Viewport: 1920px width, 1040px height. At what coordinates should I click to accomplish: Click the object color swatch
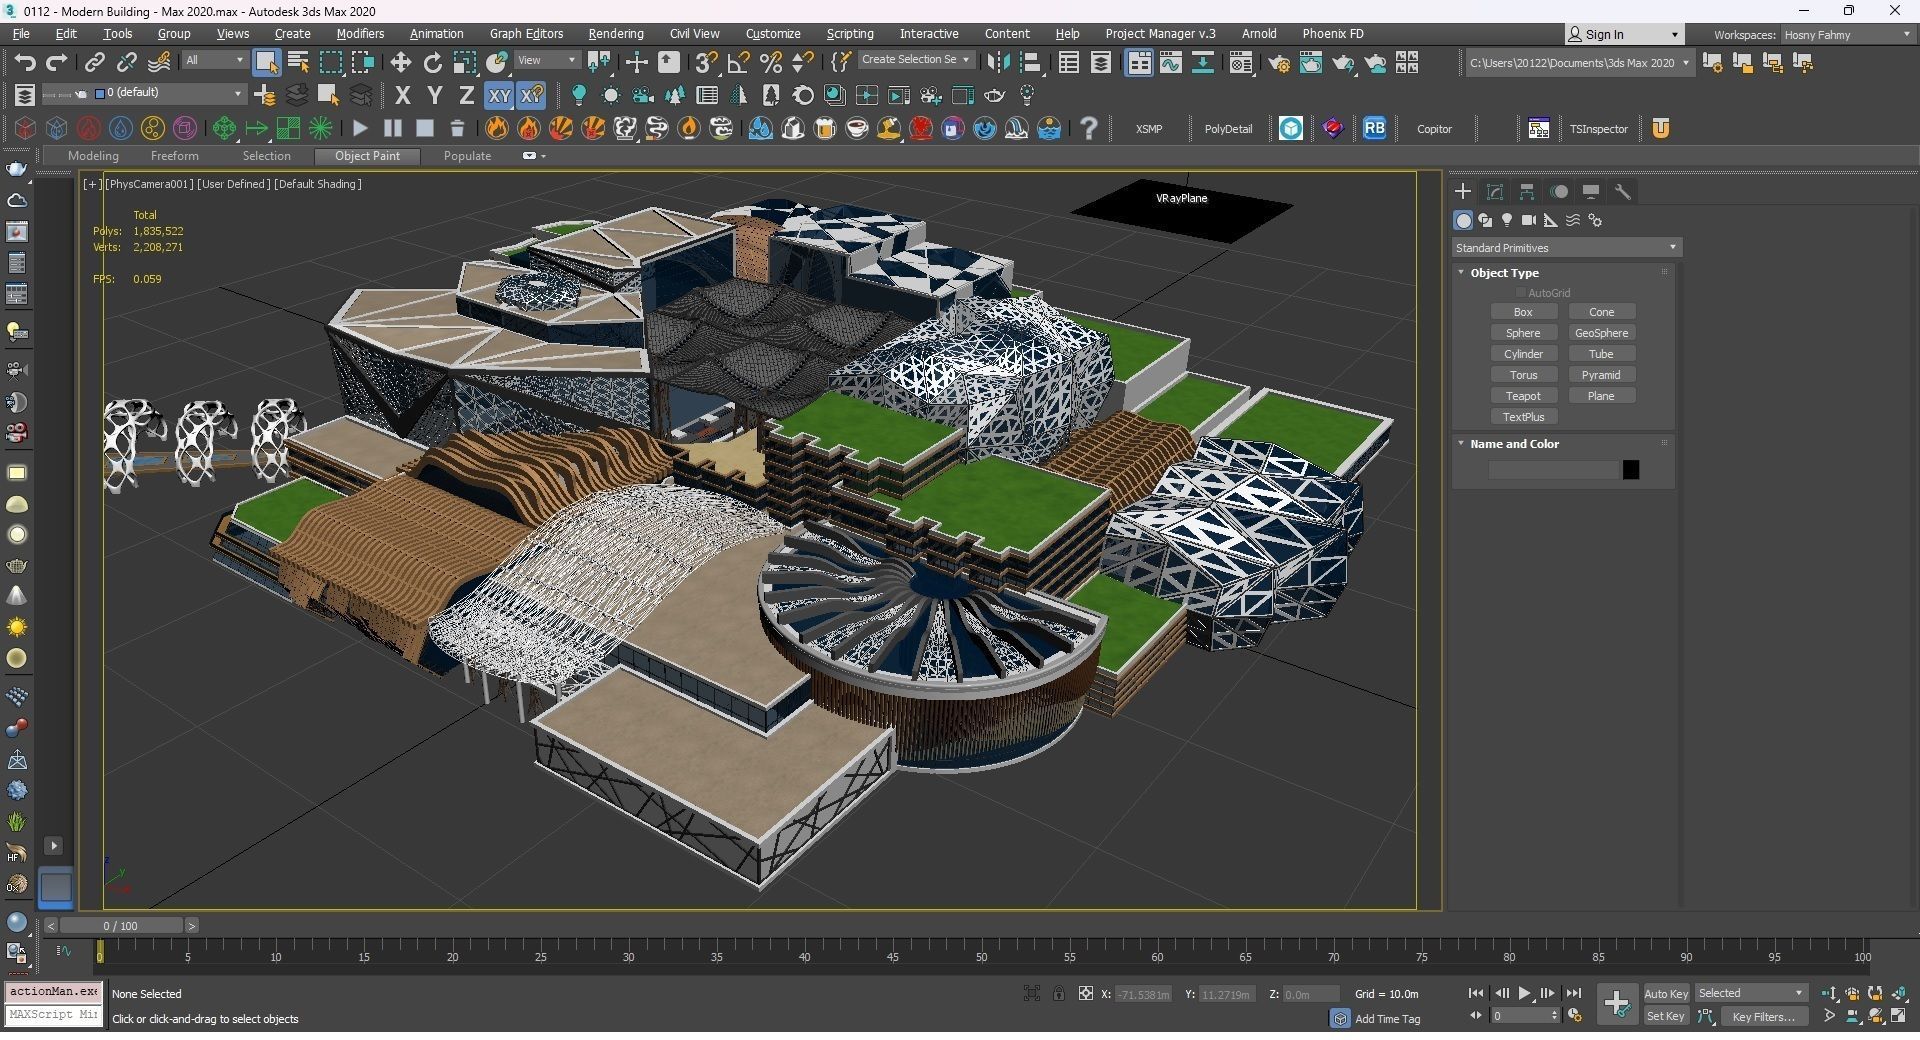tap(1631, 470)
